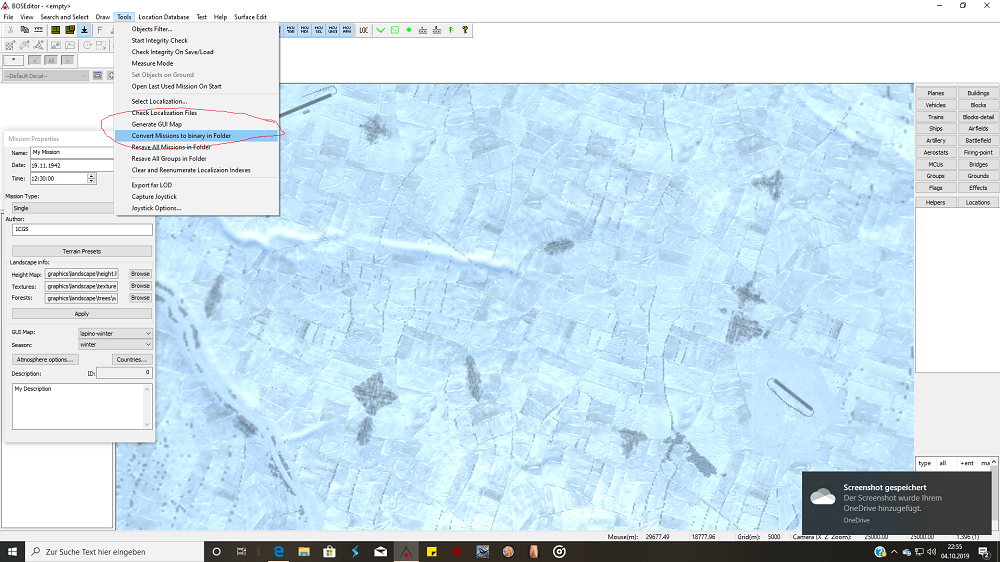Image resolution: width=1000 pixels, height=562 pixels.
Task: Open the Season winter dropdown
Action: pyautogui.click(x=115, y=344)
